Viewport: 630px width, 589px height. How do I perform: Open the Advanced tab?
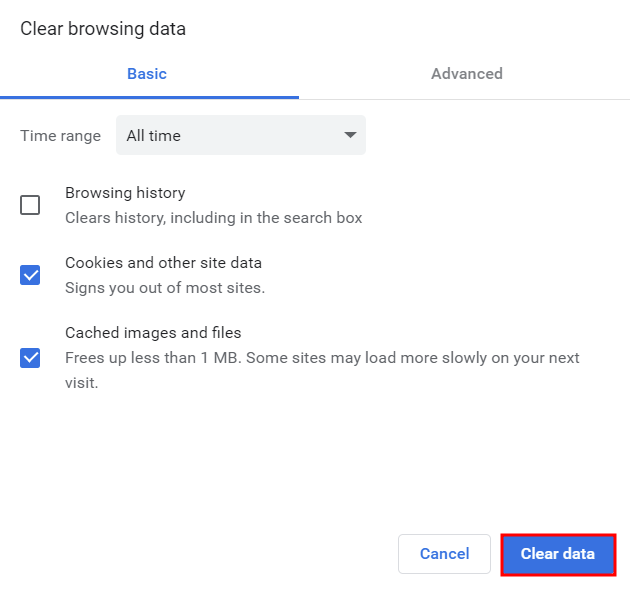[x=466, y=74]
